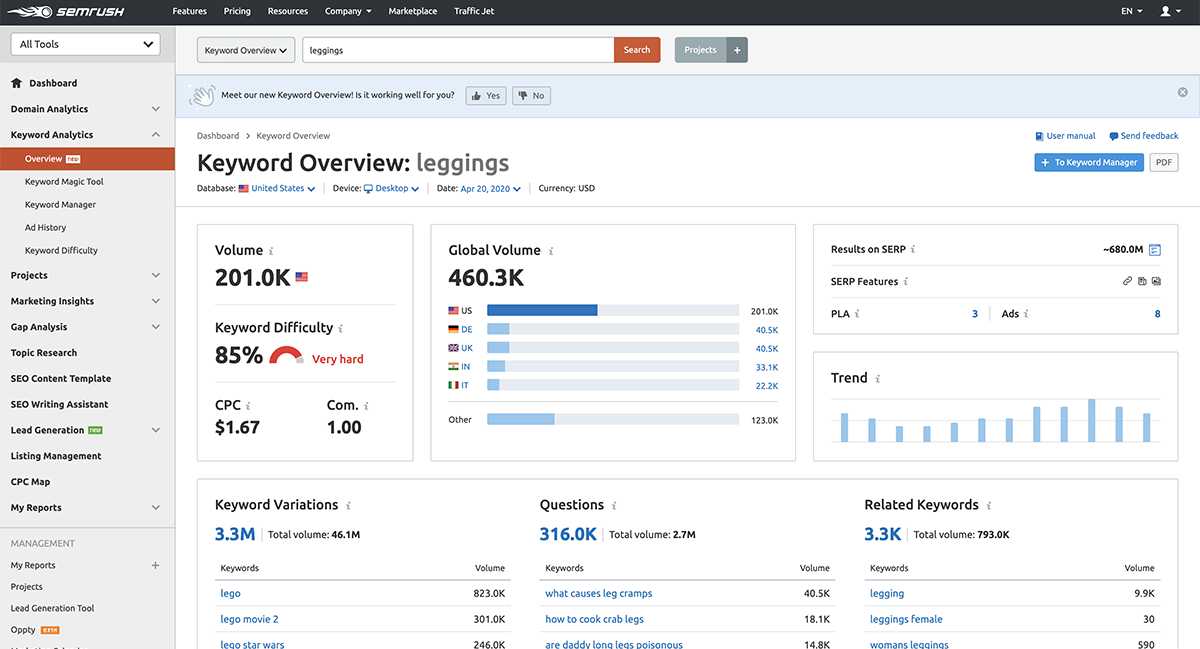Click To Keyword Manager button
The image size is (1200, 649).
(1089, 162)
